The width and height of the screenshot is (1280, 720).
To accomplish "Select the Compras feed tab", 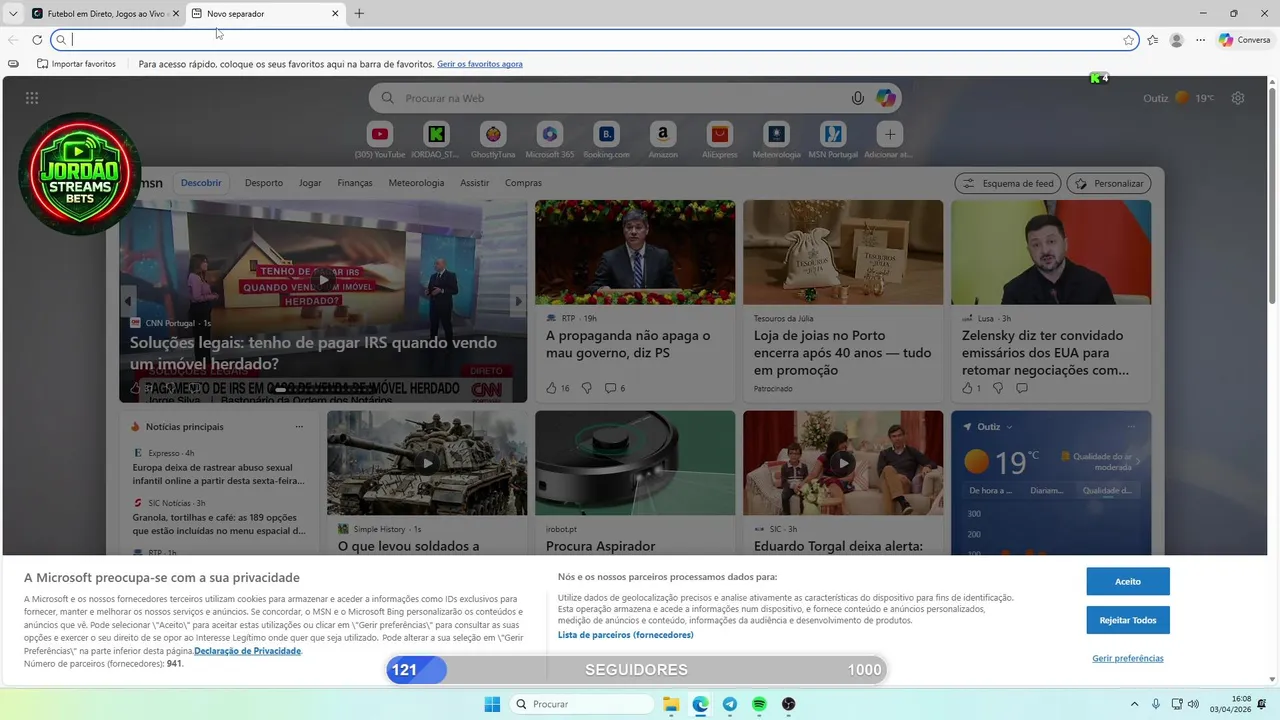I will (523, 183).
